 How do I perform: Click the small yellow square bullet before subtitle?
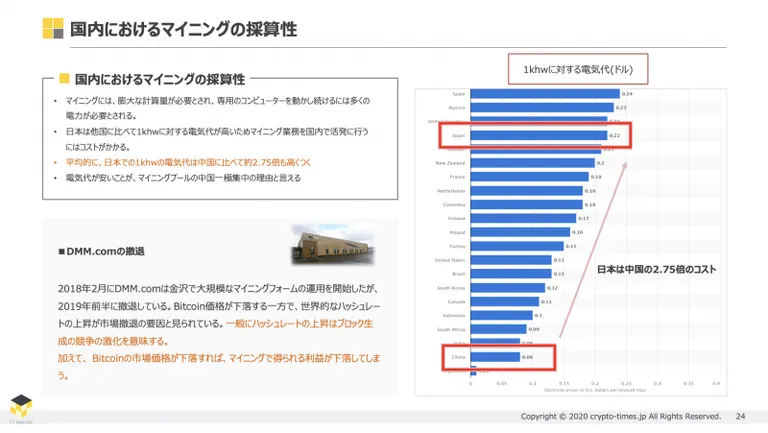click(64, 78)
